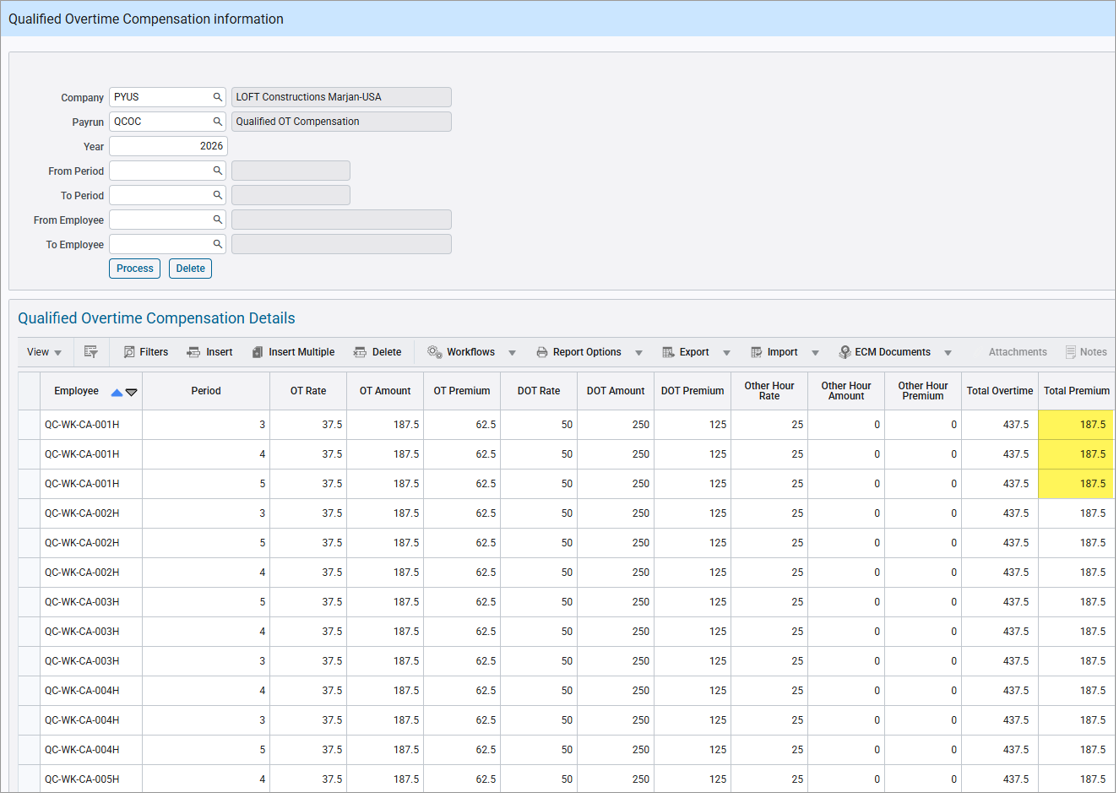The image size is (1116, 793).
Task: Click the OT Rate column header
Action: [x=308, y=391]
